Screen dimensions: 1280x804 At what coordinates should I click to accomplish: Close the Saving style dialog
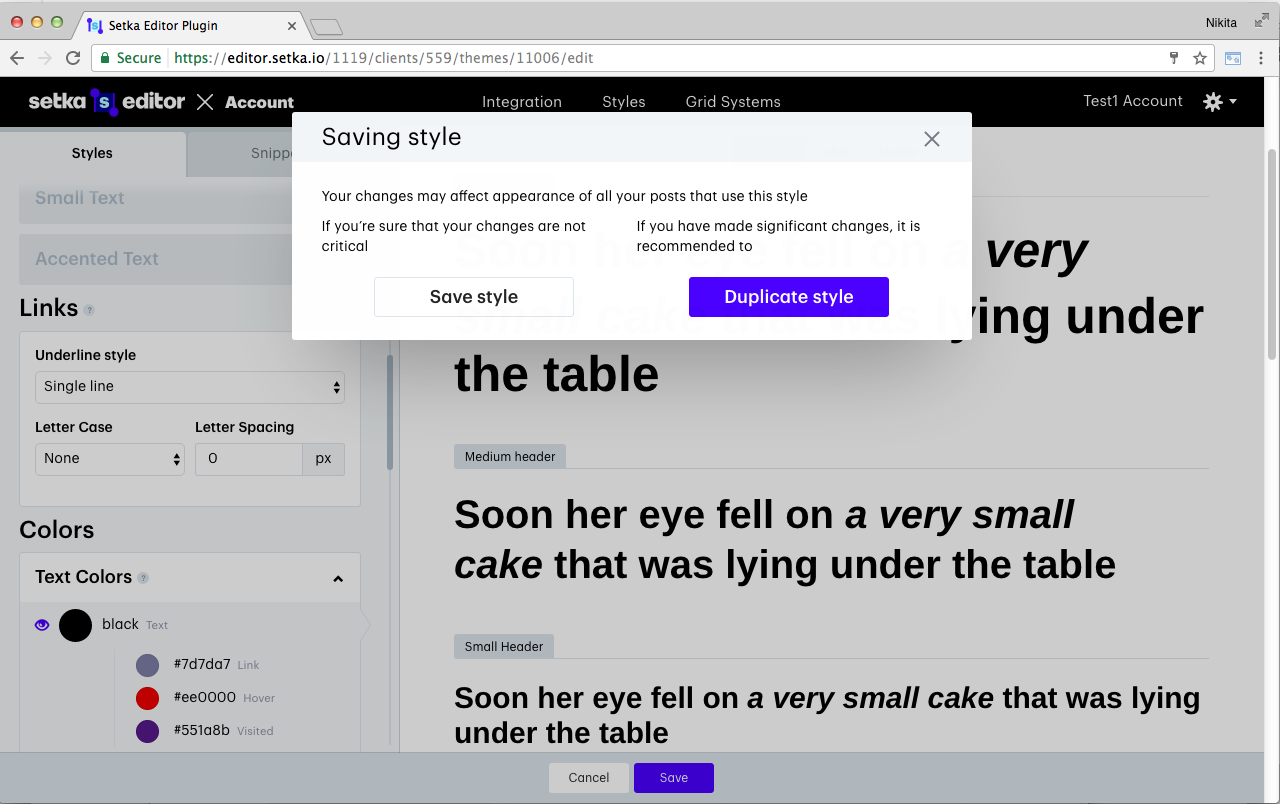point(932,139)
